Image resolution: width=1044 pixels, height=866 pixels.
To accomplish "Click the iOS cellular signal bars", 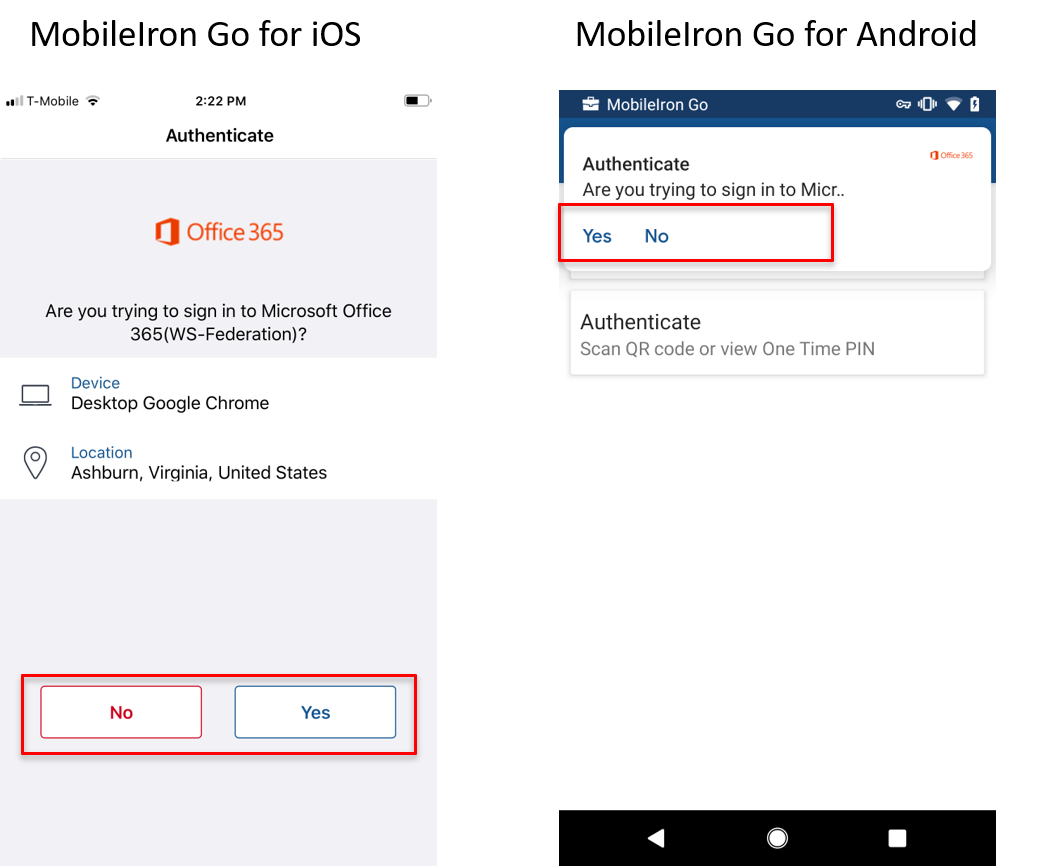I will (14, 101).
